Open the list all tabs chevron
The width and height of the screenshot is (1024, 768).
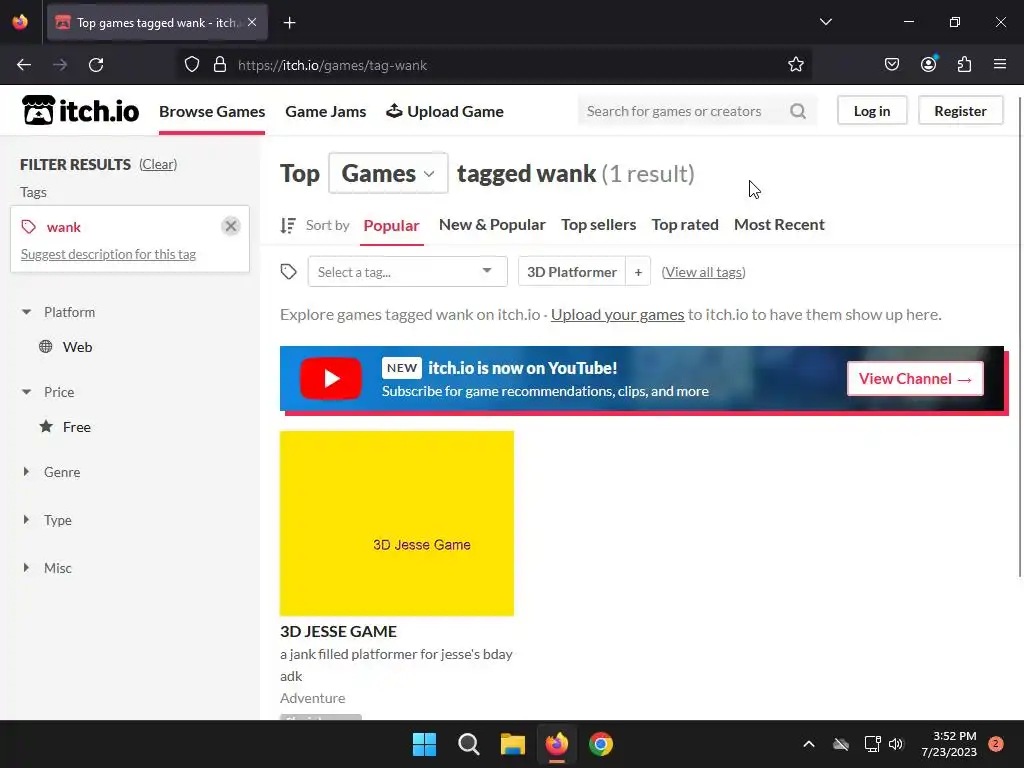pyautogui.click(x=825, y=22)
